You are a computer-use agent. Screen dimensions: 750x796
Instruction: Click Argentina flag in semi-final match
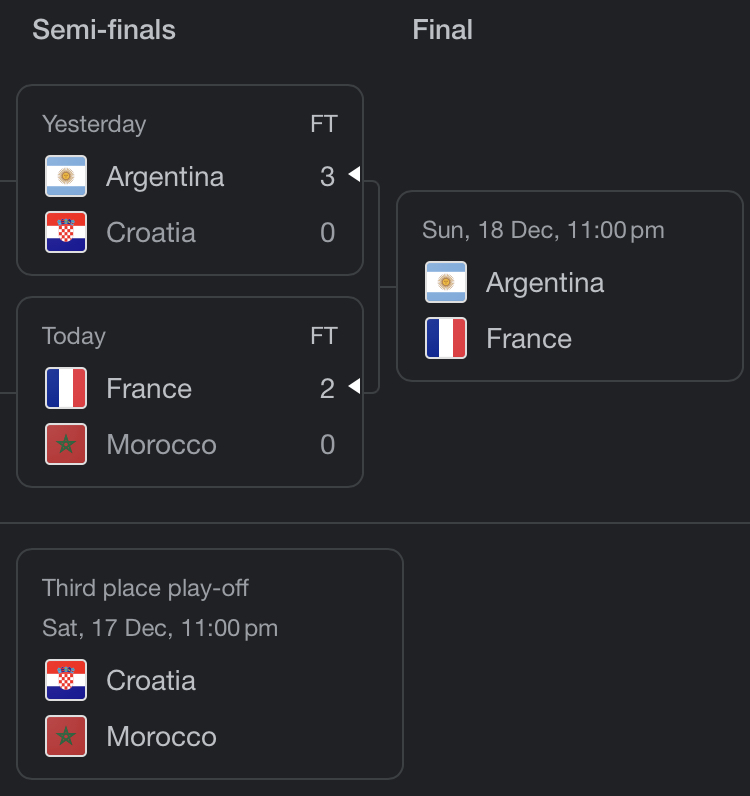[x=66, y=176]
